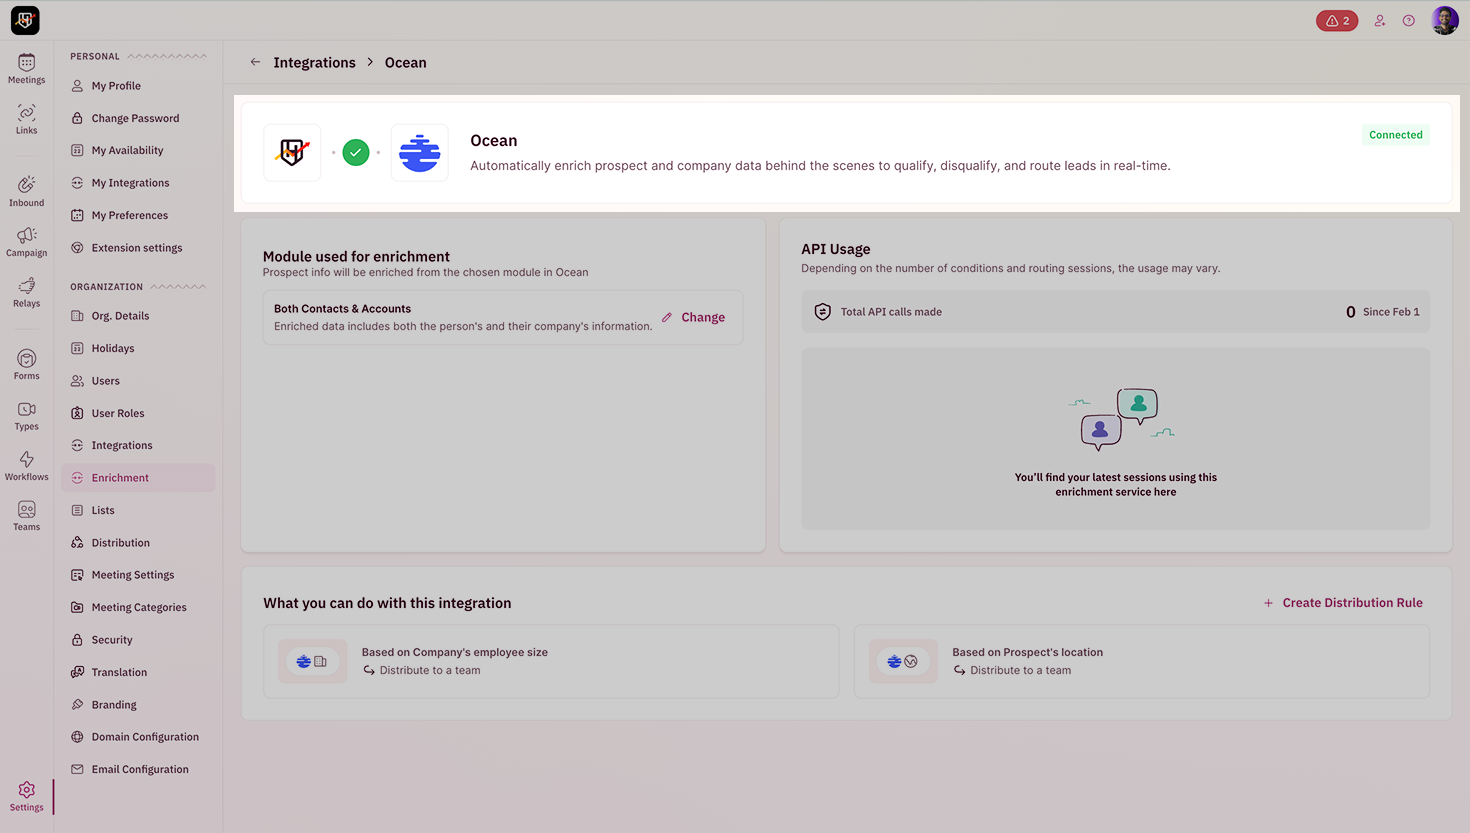Image resolution: width=1470 pixels, height=833 pixels.
Task: Click Total API calls made row
Action: [x=1116, y=312]
